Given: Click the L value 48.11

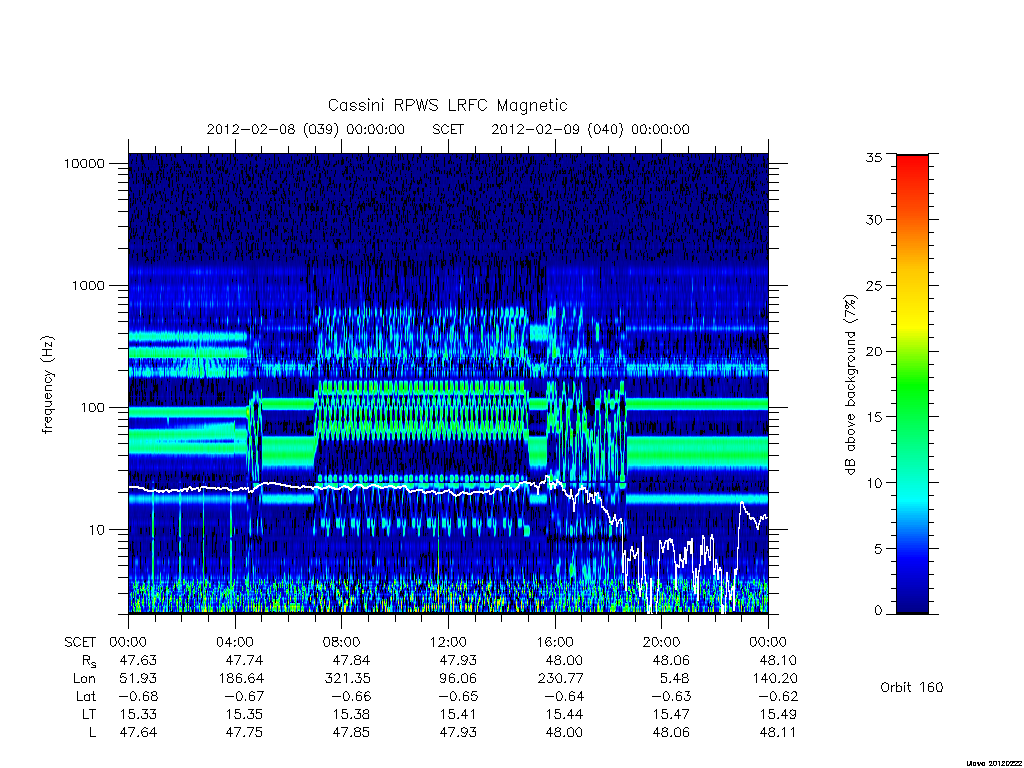Looking at the screenshot, I should point(778,732).
